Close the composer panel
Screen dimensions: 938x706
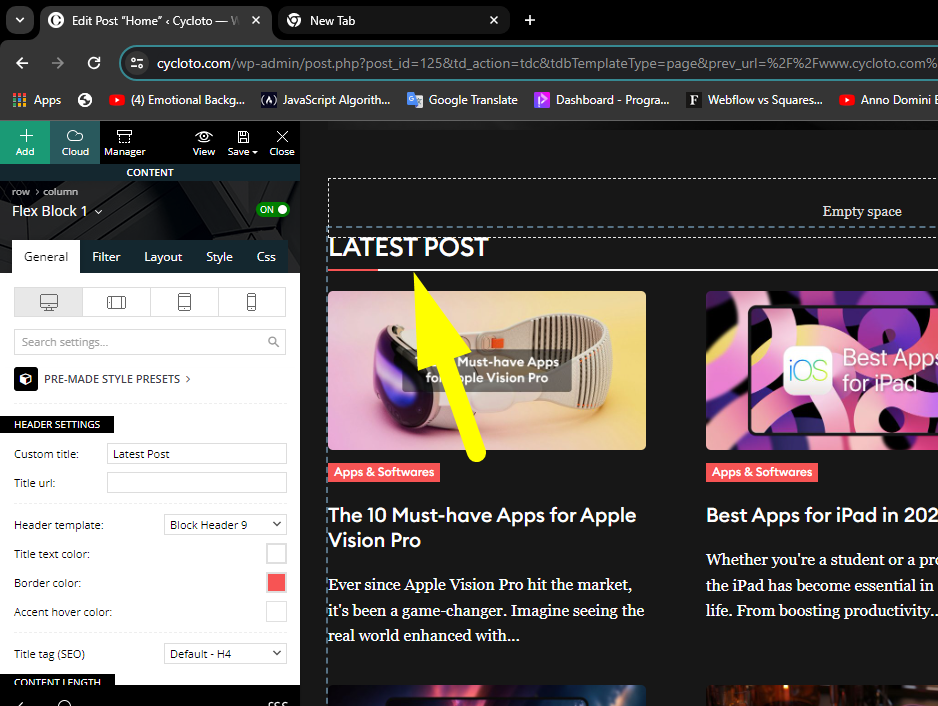pyautogui.click(x=282, y=142)
